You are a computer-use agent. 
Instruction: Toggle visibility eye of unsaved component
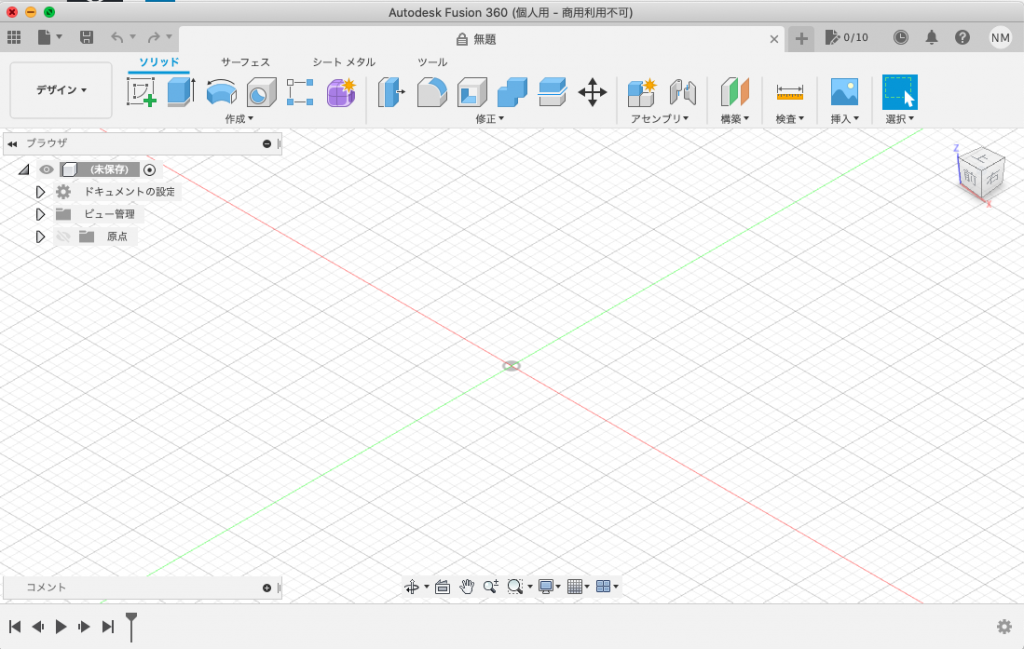pos(47,170)
